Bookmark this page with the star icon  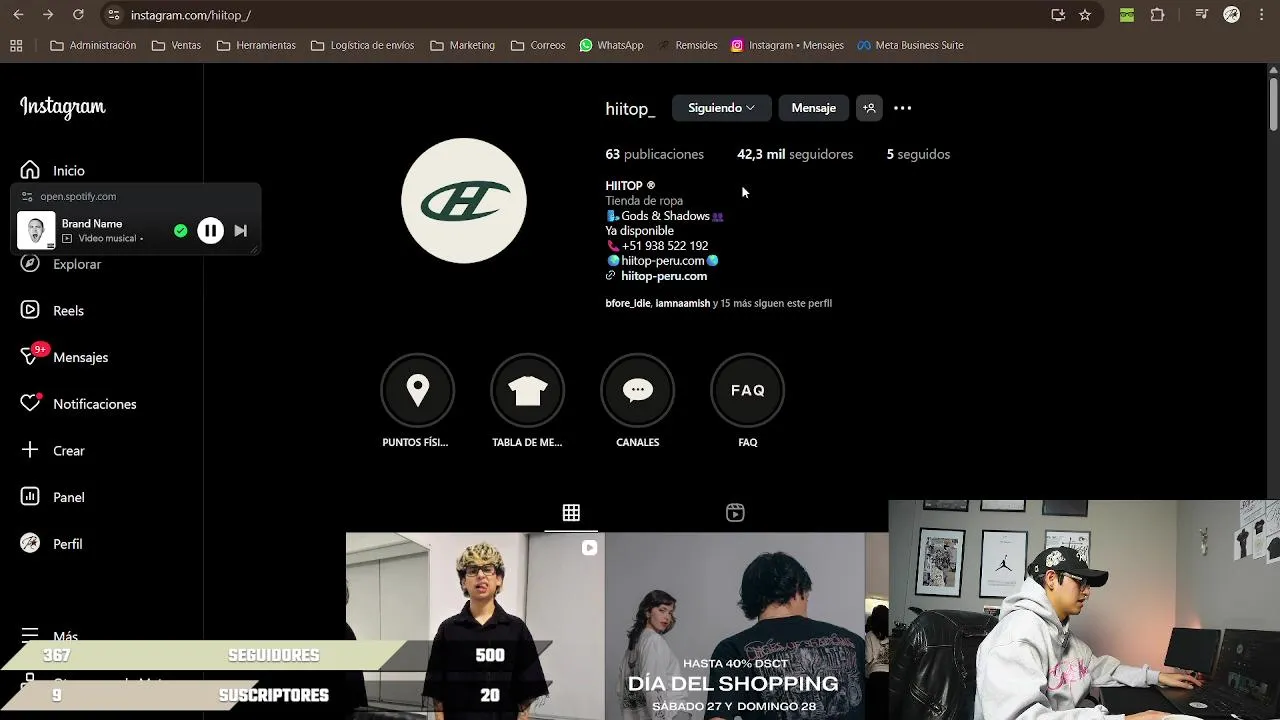click(x=1085, y=15)
